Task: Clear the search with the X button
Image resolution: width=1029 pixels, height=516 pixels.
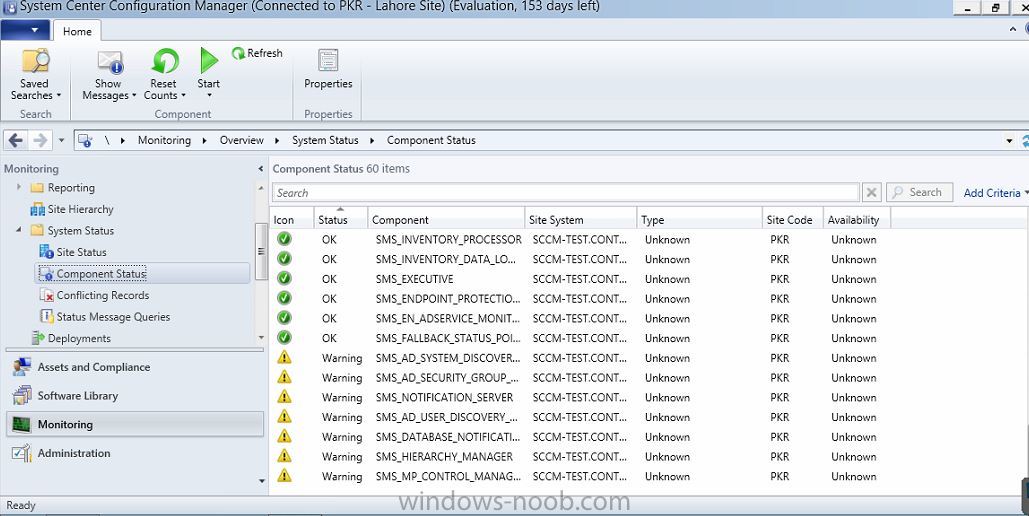Action: (x=871, y=193)
